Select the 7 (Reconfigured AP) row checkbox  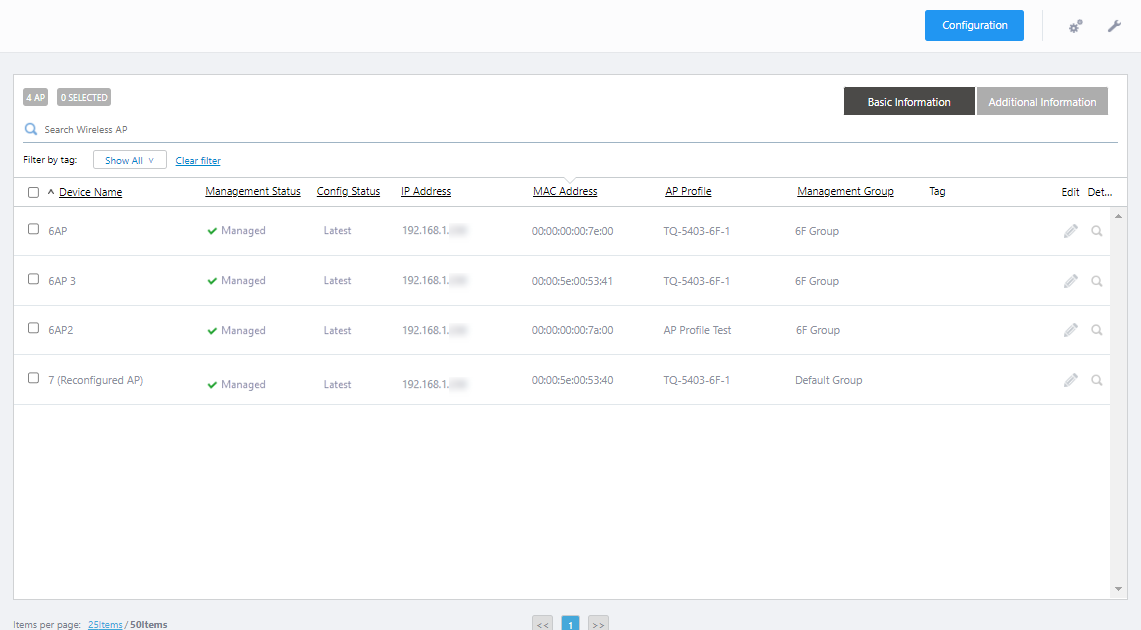[x=33, y=378]
